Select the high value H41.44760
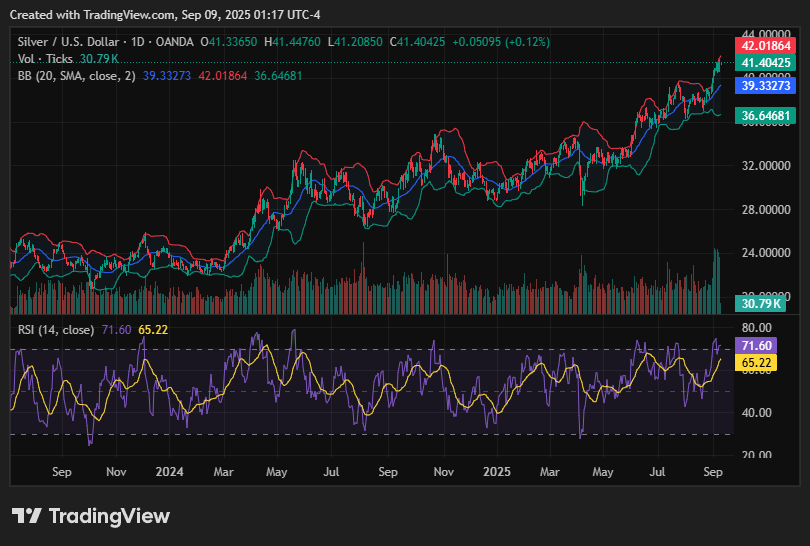This screenshot has width=810, height=546. click(x=292, y=42)
